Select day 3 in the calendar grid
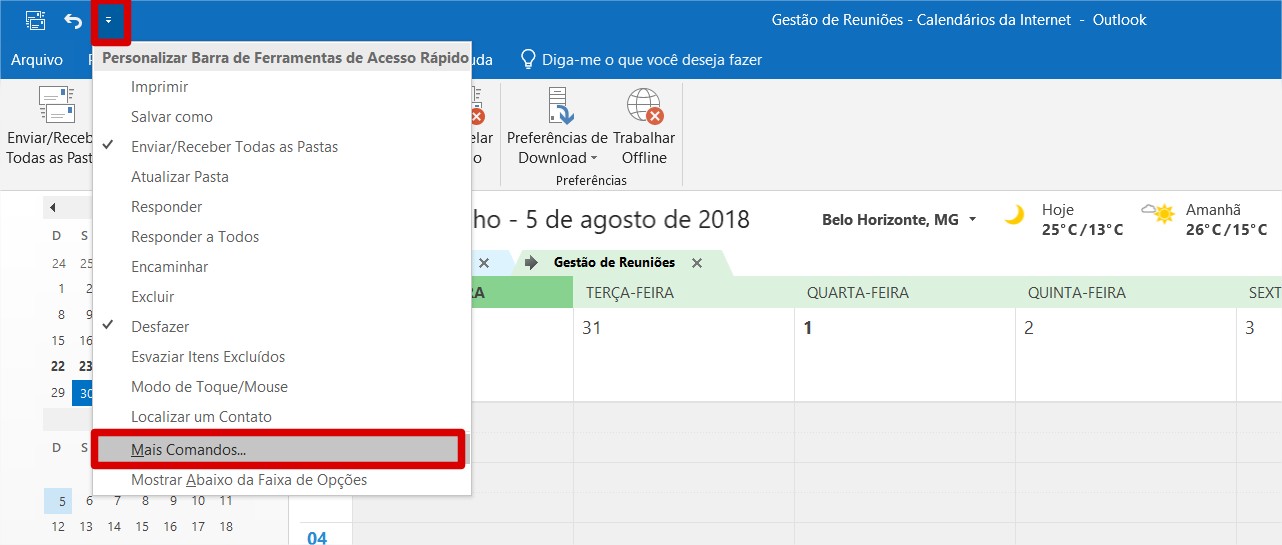This screenshot has height=545, width=1282. pos(1260,354)
